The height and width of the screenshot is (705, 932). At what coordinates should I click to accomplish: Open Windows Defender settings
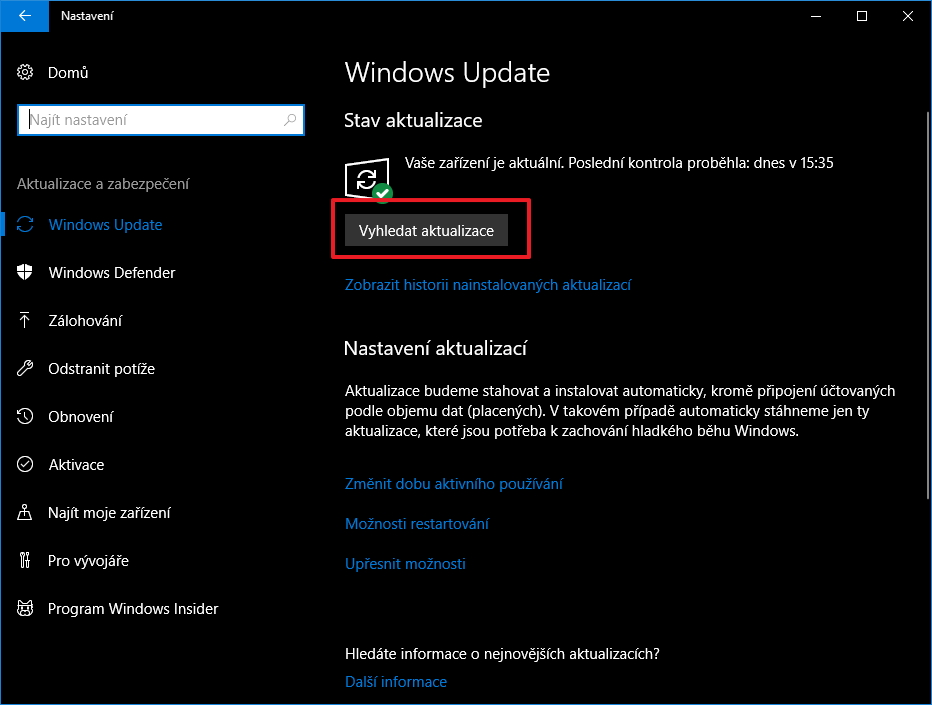(112, 273)
